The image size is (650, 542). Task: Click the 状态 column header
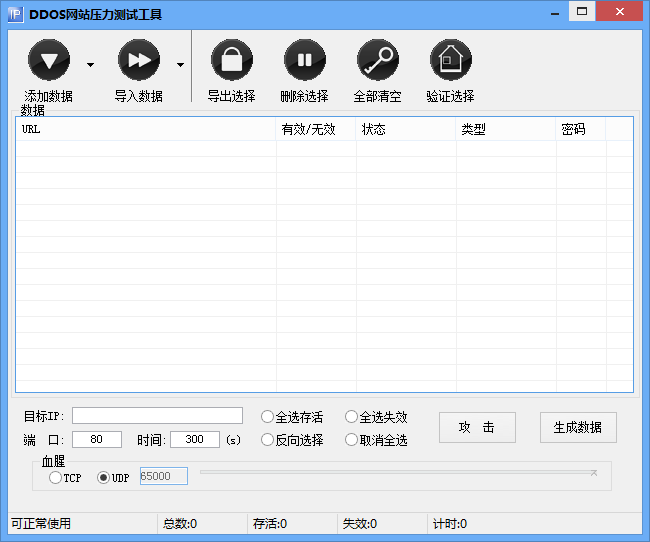coord(406,129)
